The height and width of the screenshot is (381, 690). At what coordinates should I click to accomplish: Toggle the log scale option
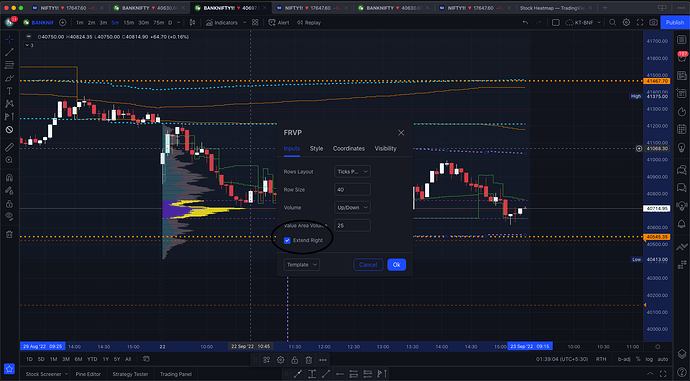649,359
